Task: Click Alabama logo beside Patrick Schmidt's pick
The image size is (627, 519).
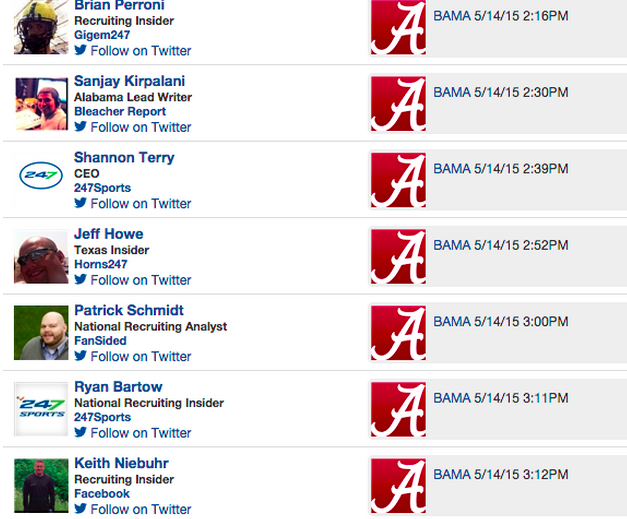Action: coord(398,333)
